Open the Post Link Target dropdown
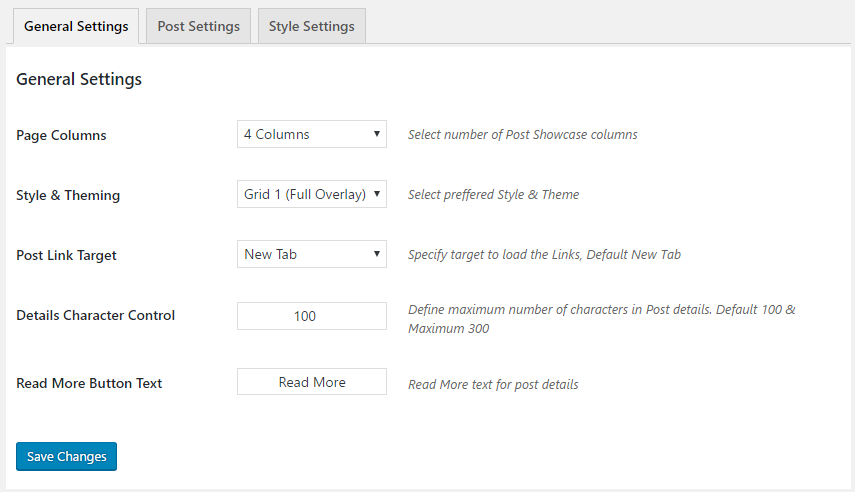855x492 pixels. pos(312,254)
